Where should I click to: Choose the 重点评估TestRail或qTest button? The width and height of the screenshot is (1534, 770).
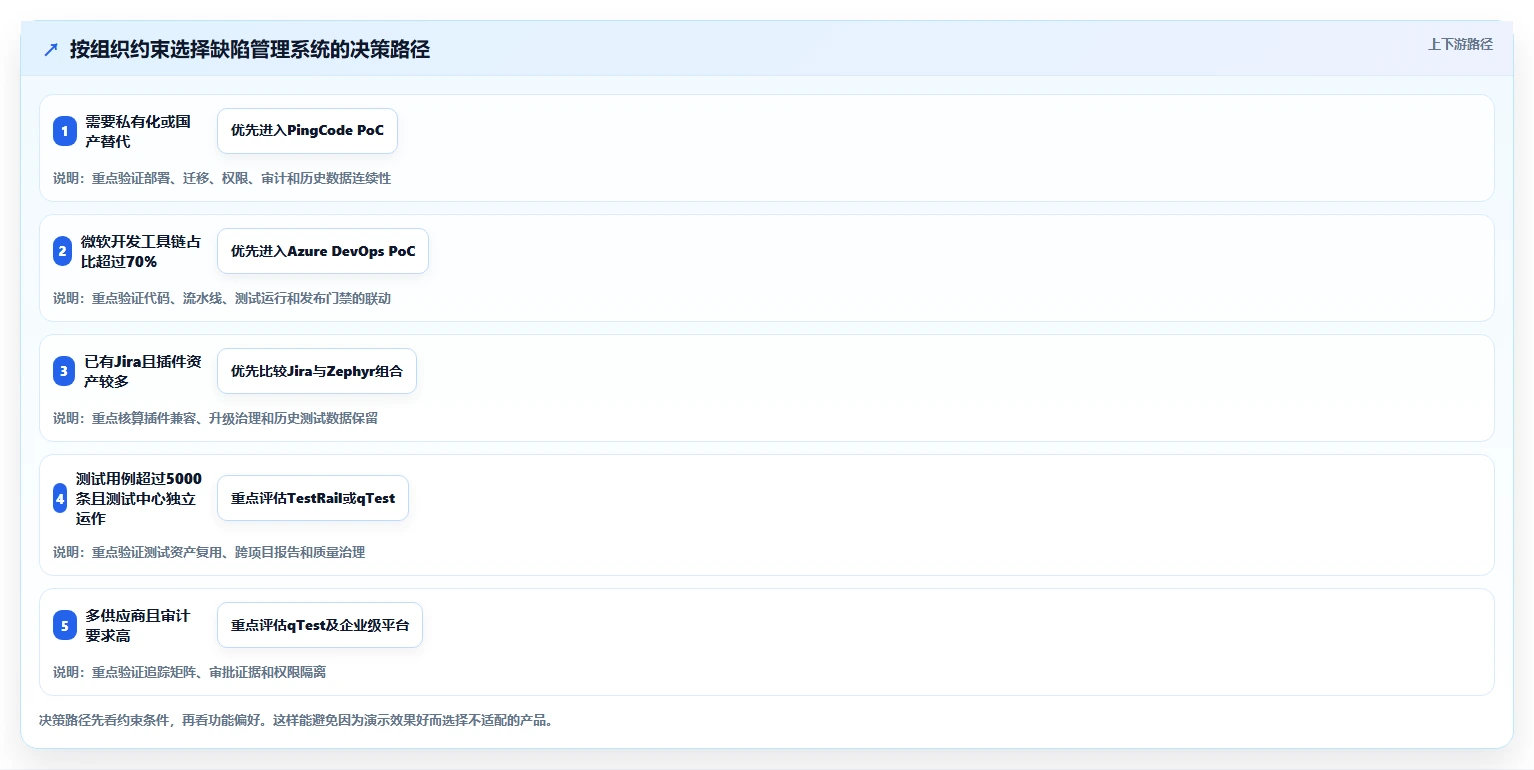pos(313,498)
